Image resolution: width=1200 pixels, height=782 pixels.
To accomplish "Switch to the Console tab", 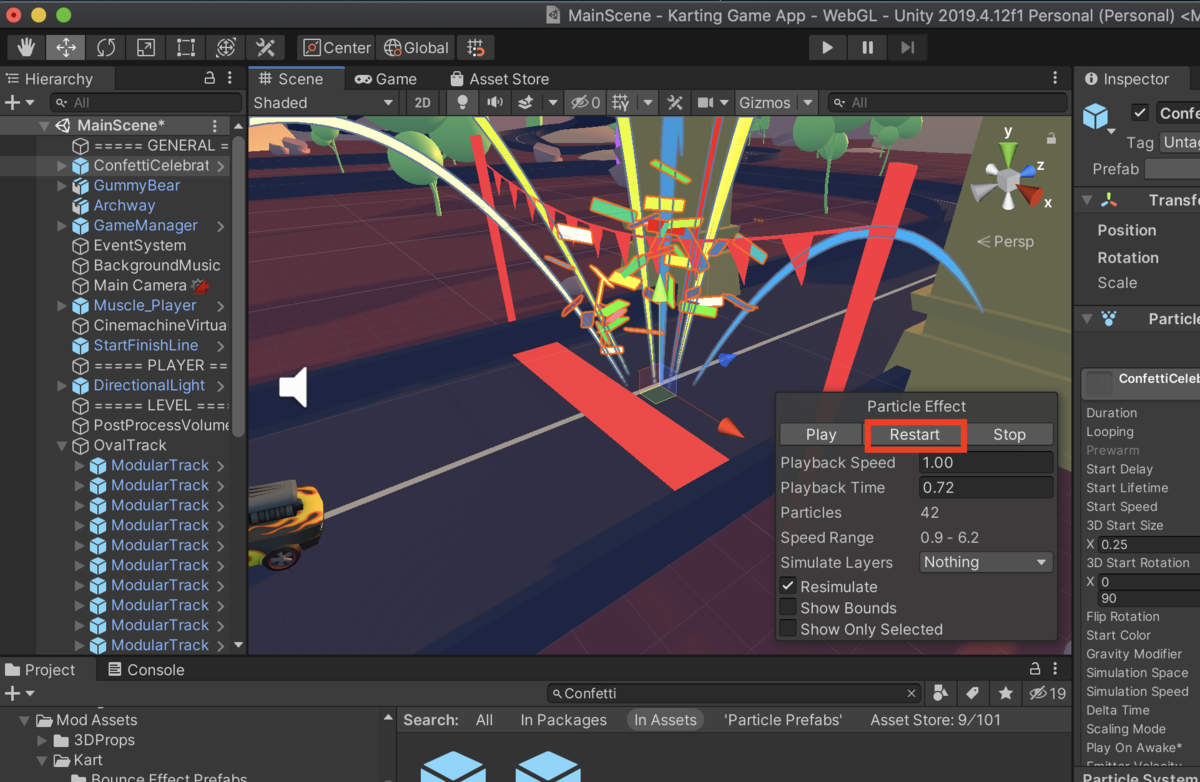I will (x=146, y=670).
